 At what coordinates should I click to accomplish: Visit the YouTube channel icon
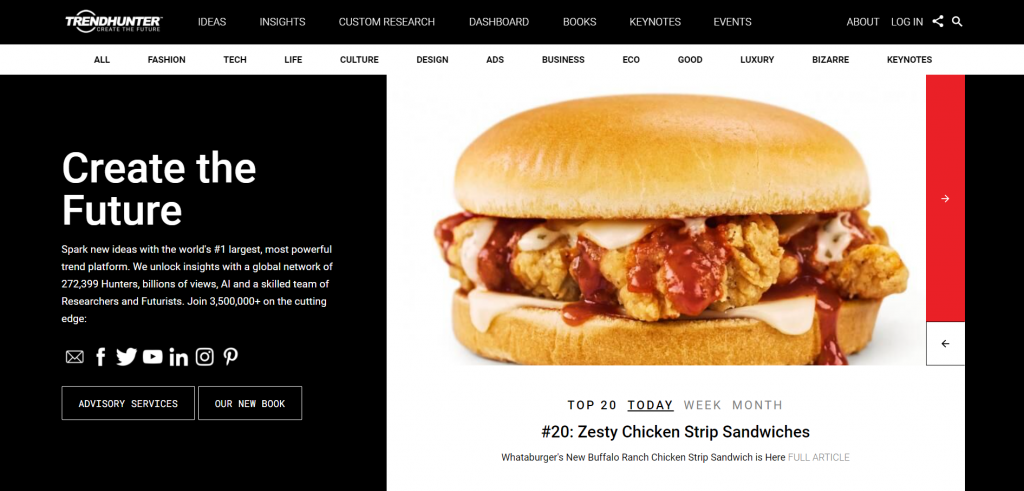[153, 356]
